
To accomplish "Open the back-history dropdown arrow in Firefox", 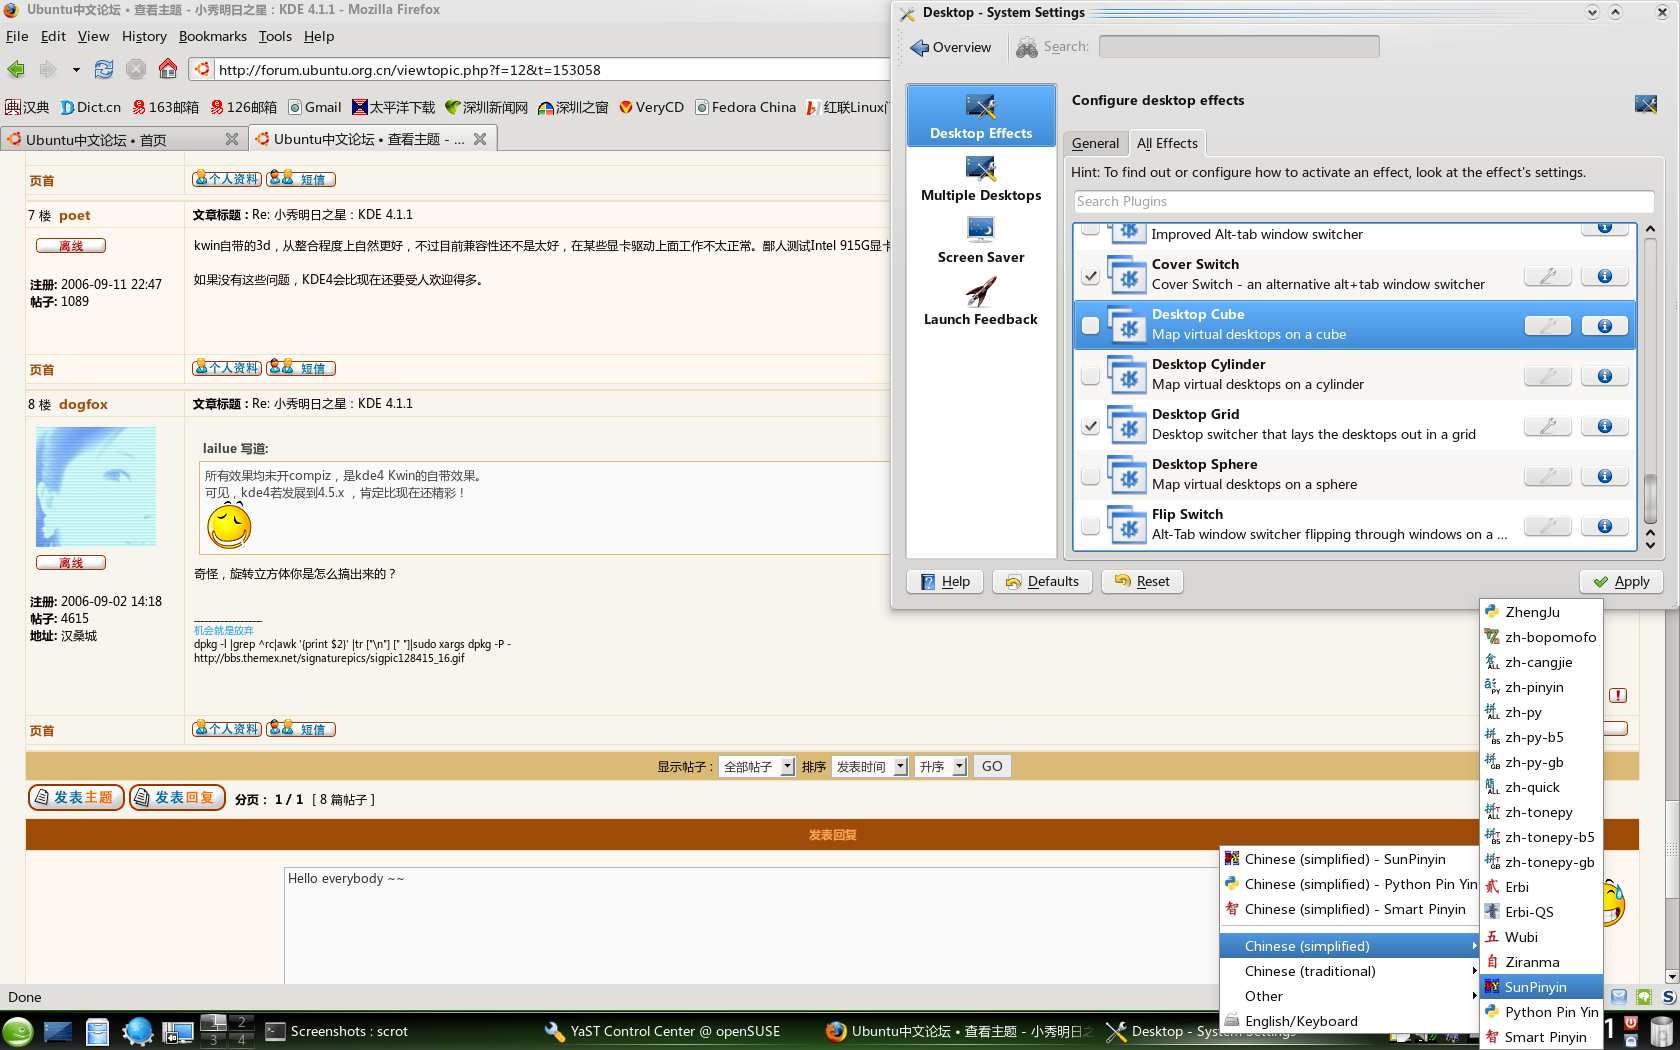I will coord(76,70).
